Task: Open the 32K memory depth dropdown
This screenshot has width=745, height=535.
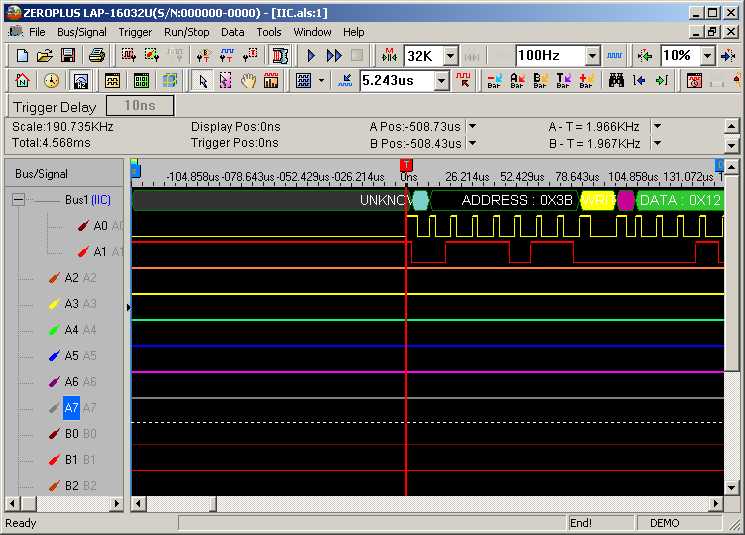Action: tap(450, 56)
